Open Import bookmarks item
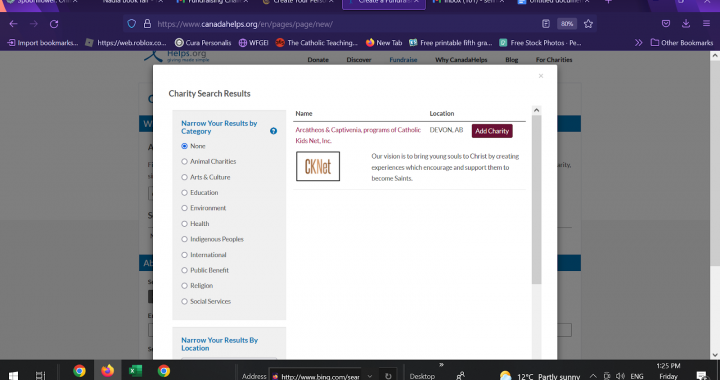720x380 pixels. [43, 43]
